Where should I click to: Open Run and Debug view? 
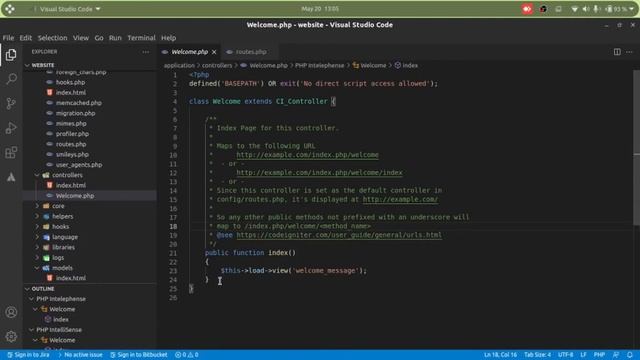point(11,128)
